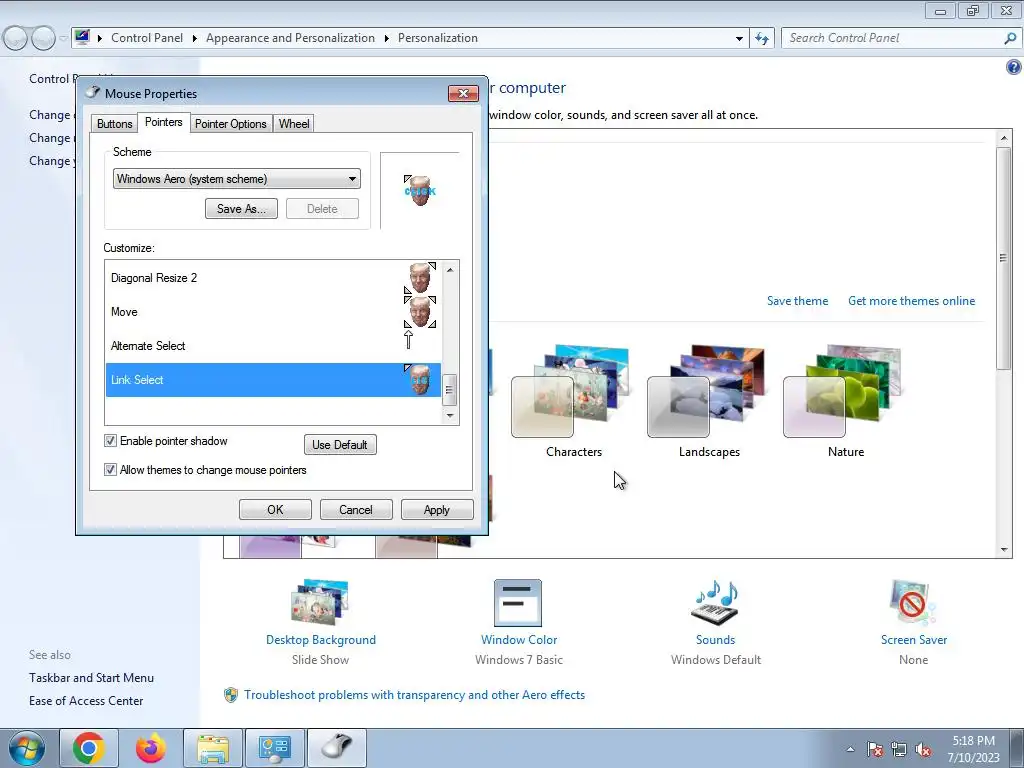The image size is (1024, 768).
Task: Click the Customize list scroll-up arrow
Action: [x=450, y=270]
